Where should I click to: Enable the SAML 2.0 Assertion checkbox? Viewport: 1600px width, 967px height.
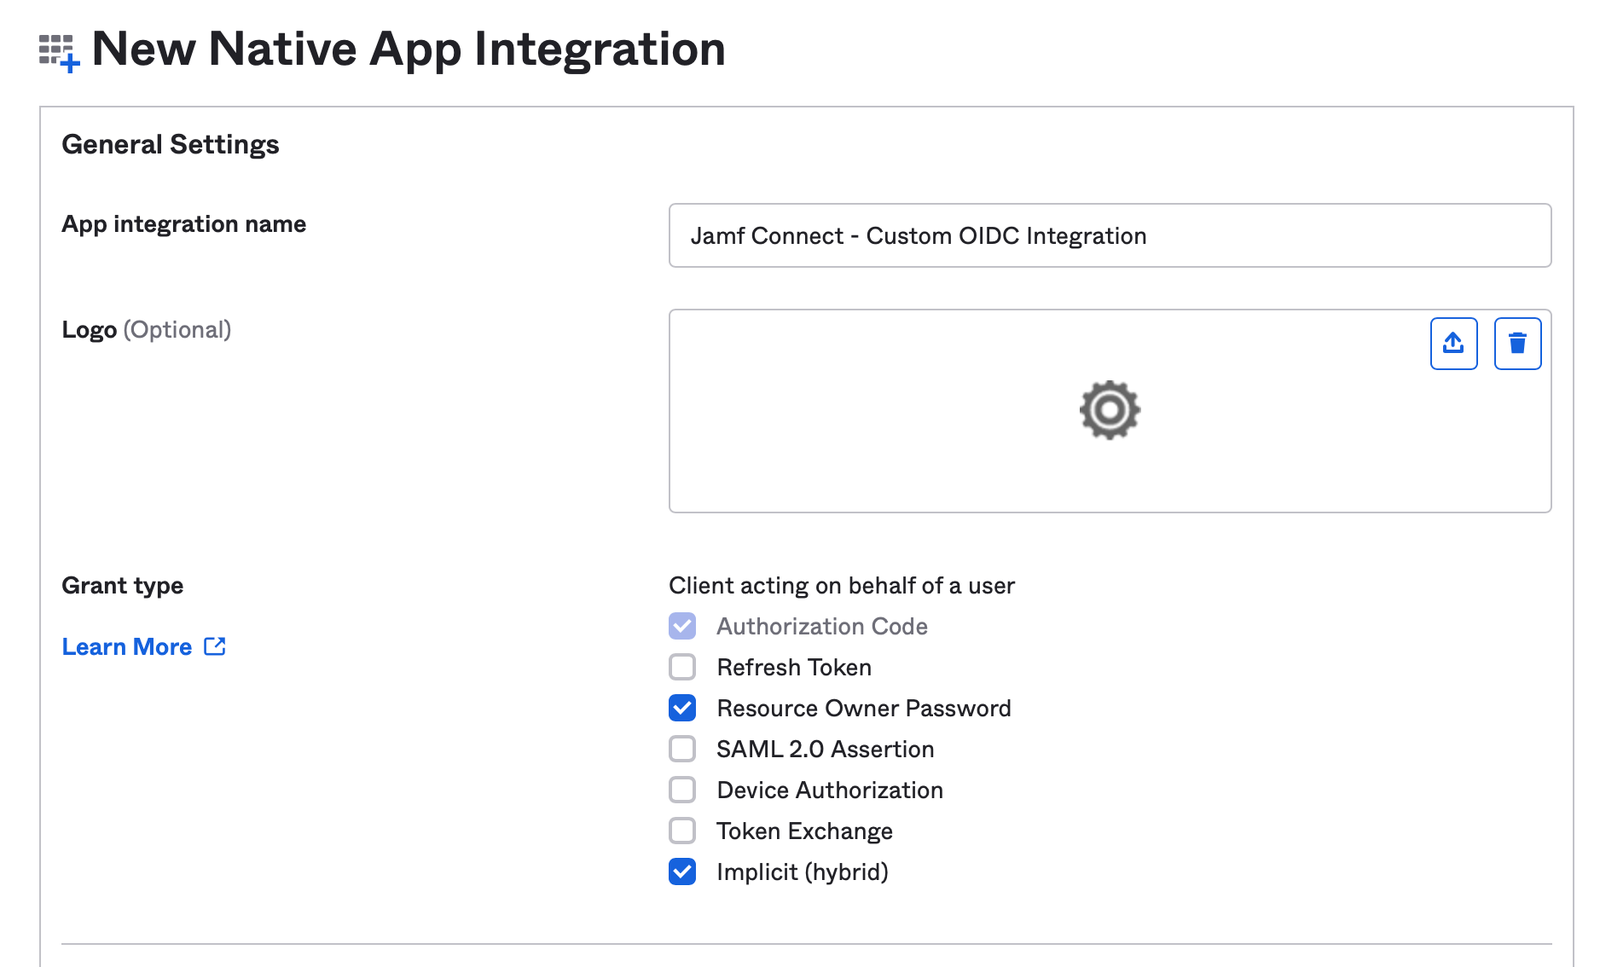click(682, 749)
